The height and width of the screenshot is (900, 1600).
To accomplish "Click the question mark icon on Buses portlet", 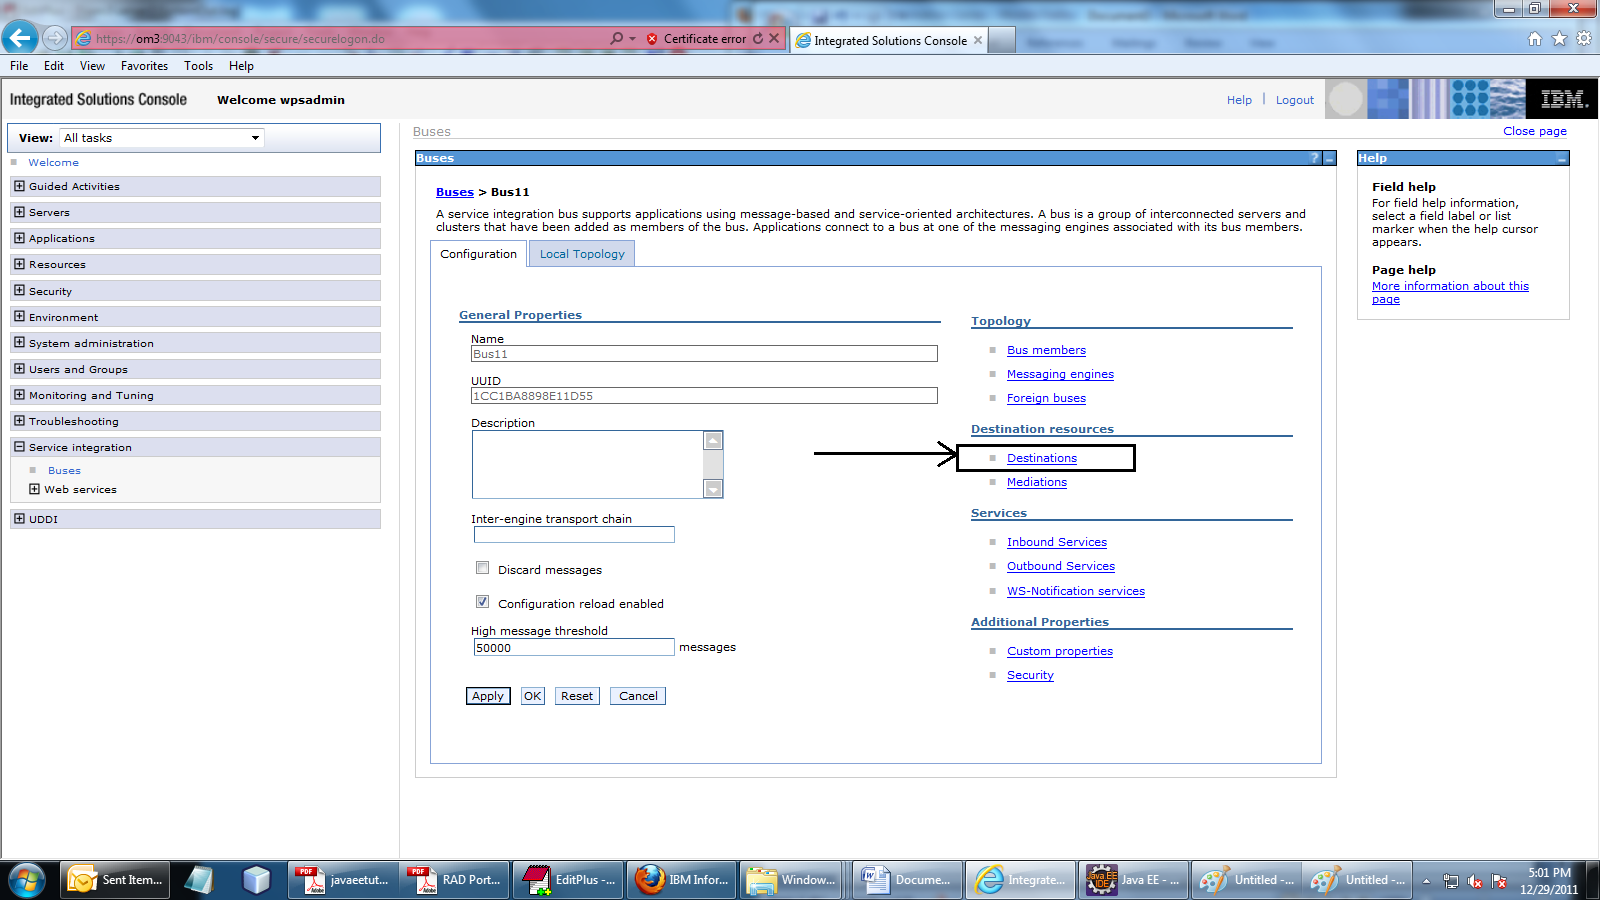I will click(x=1315, y=158).
